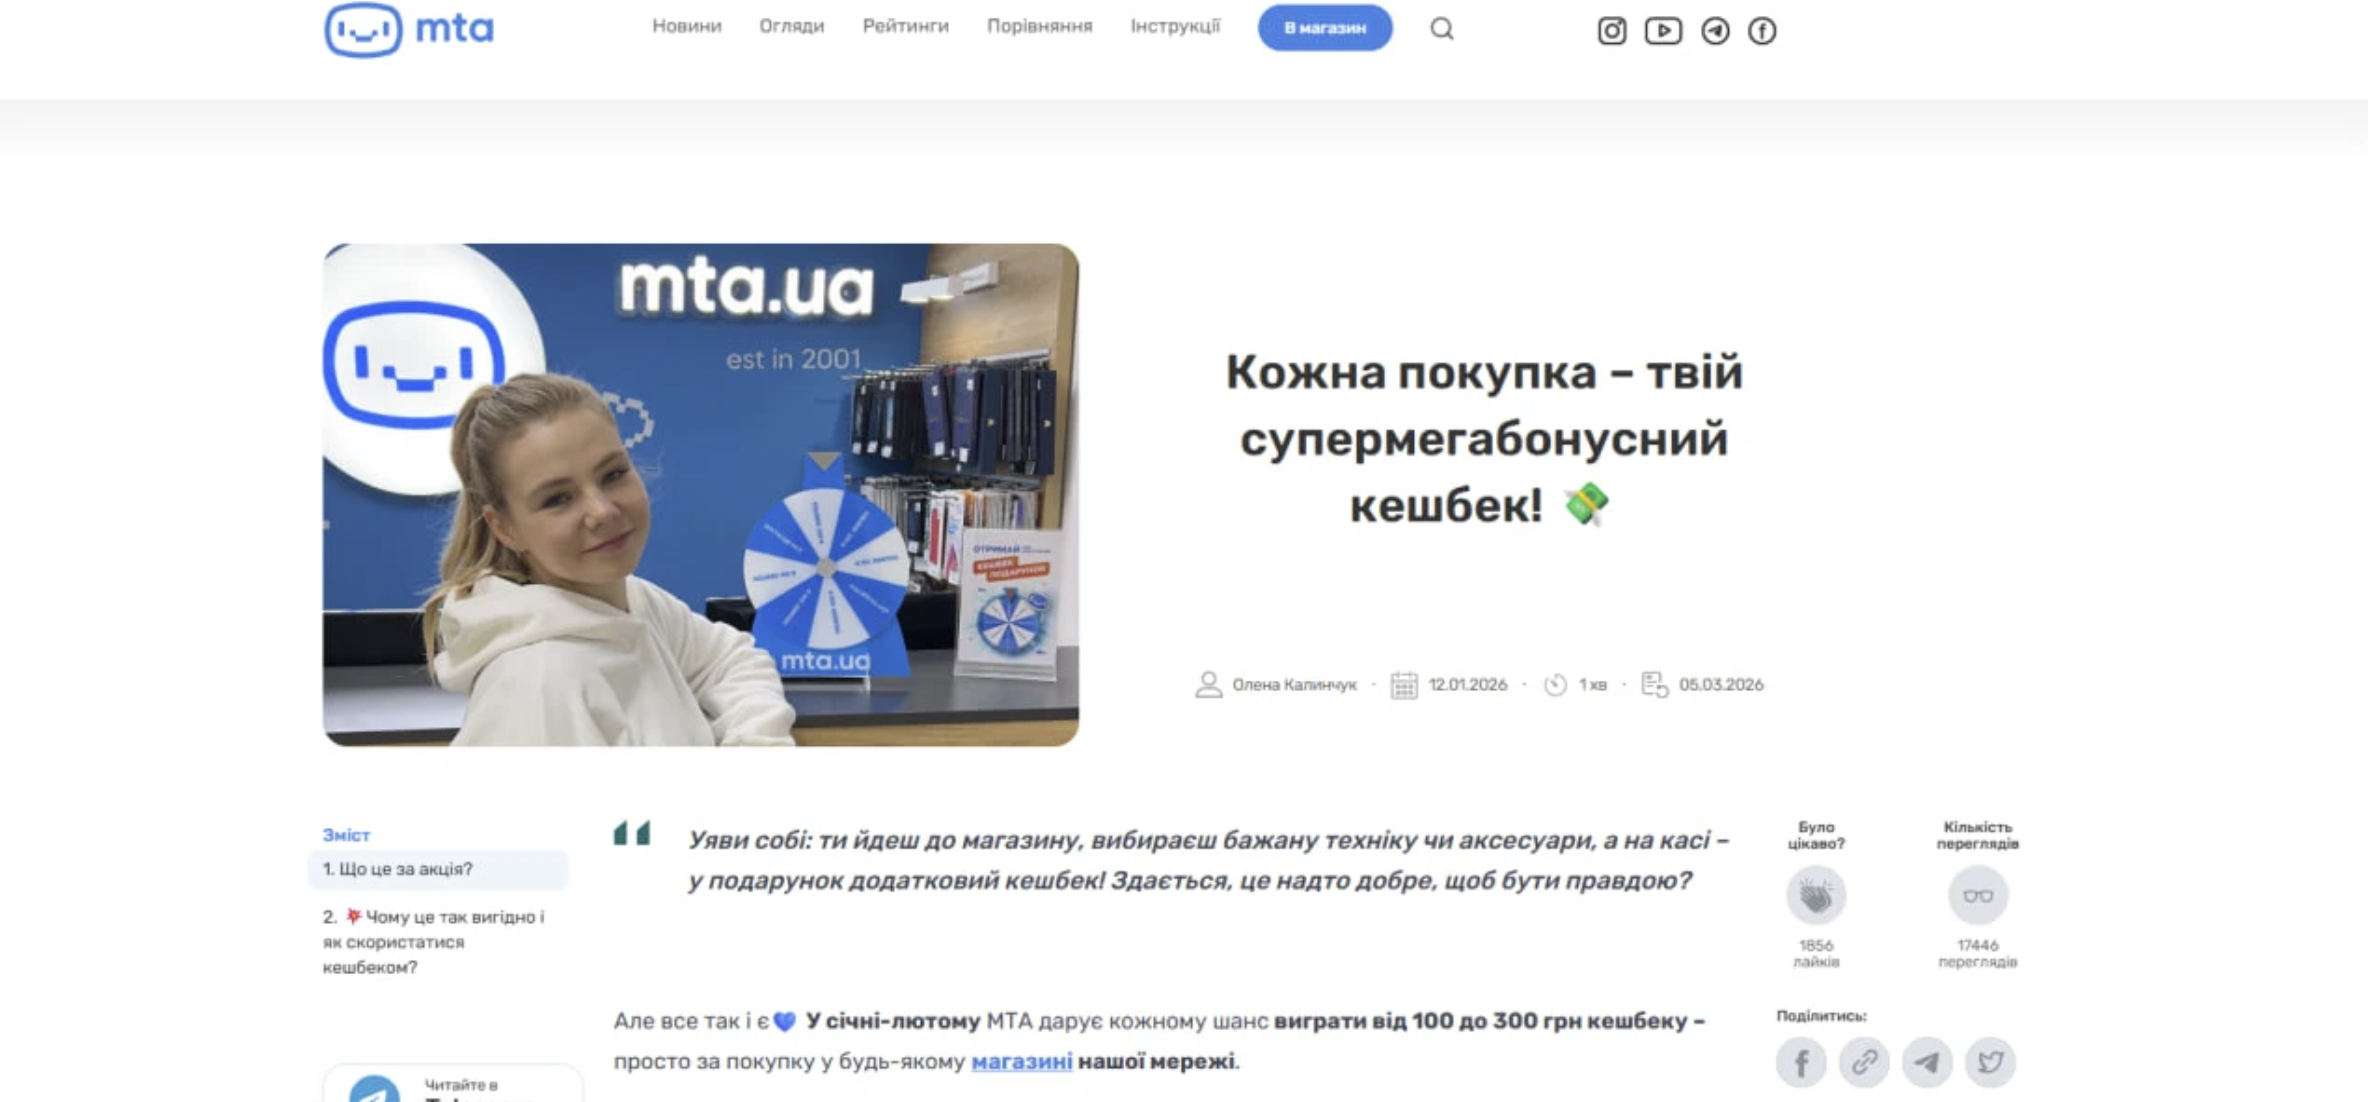Share the article via Telegram button
Screen dimensions: 2368x1102
(1927, 1062)
